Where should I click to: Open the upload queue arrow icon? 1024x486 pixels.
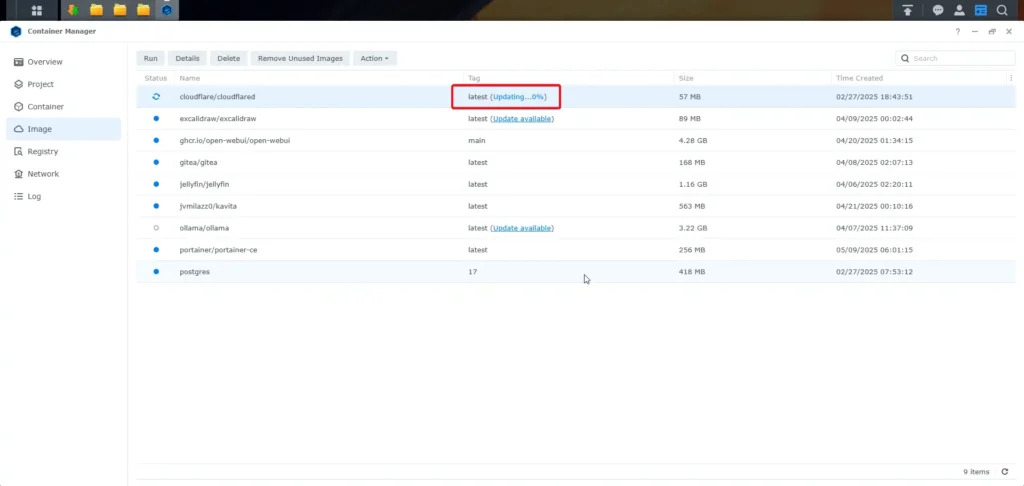click(x=907, y=10)
